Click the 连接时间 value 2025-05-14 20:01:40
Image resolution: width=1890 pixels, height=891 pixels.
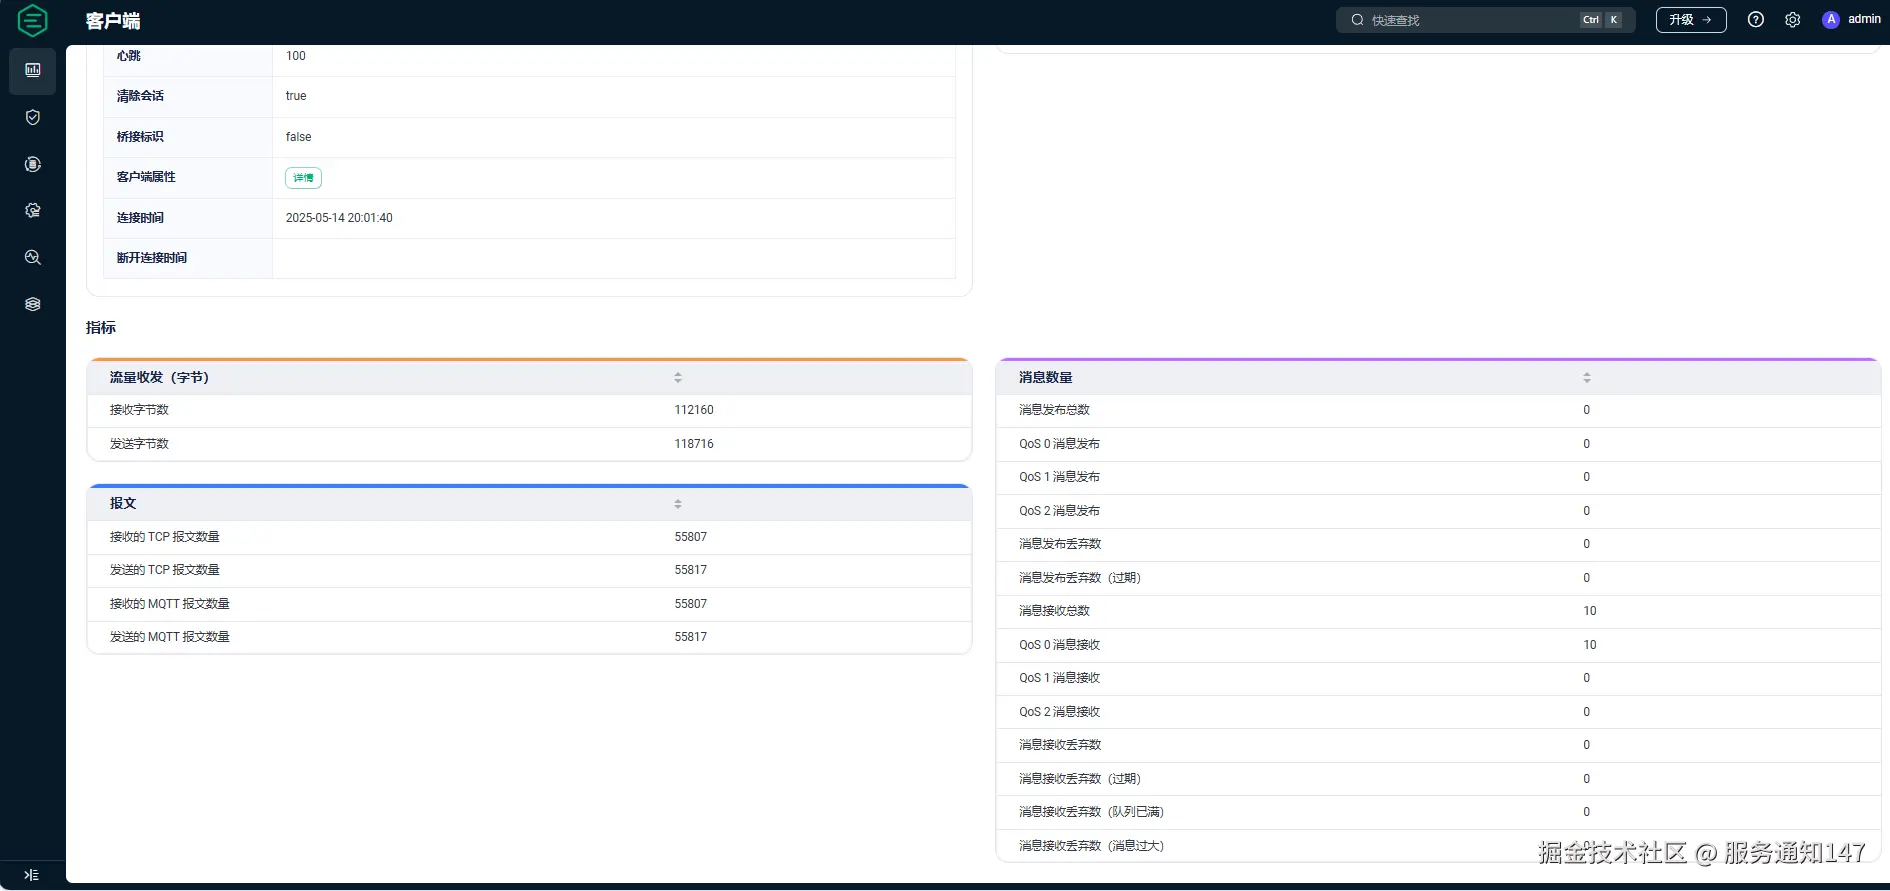pyautogui.click(x=339, y=218)
